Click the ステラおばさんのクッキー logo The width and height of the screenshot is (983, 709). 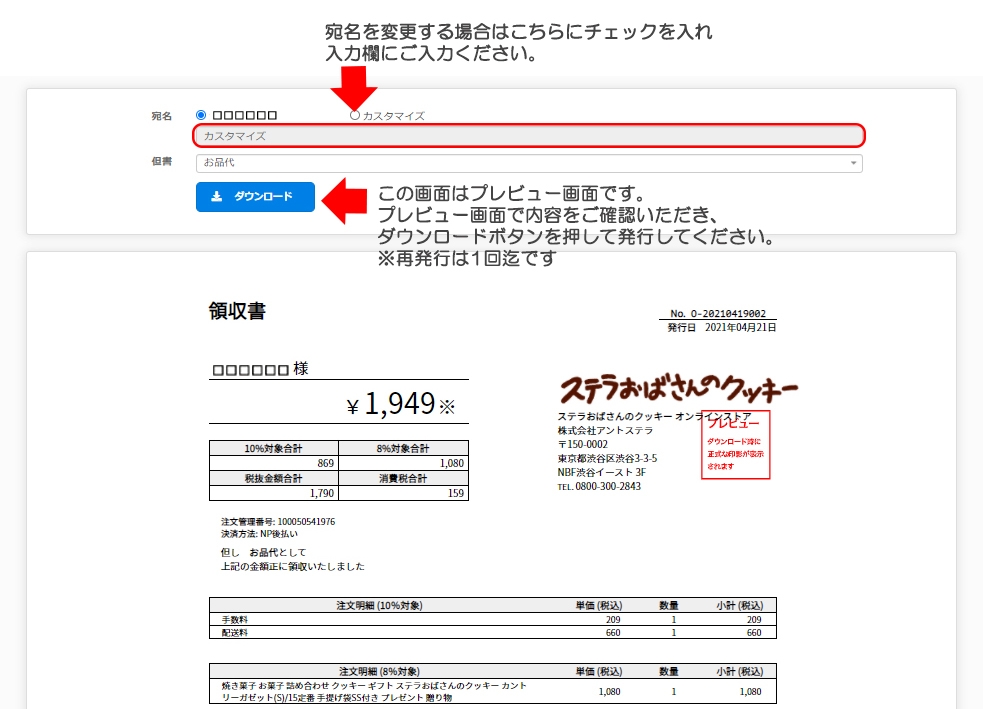678,388
